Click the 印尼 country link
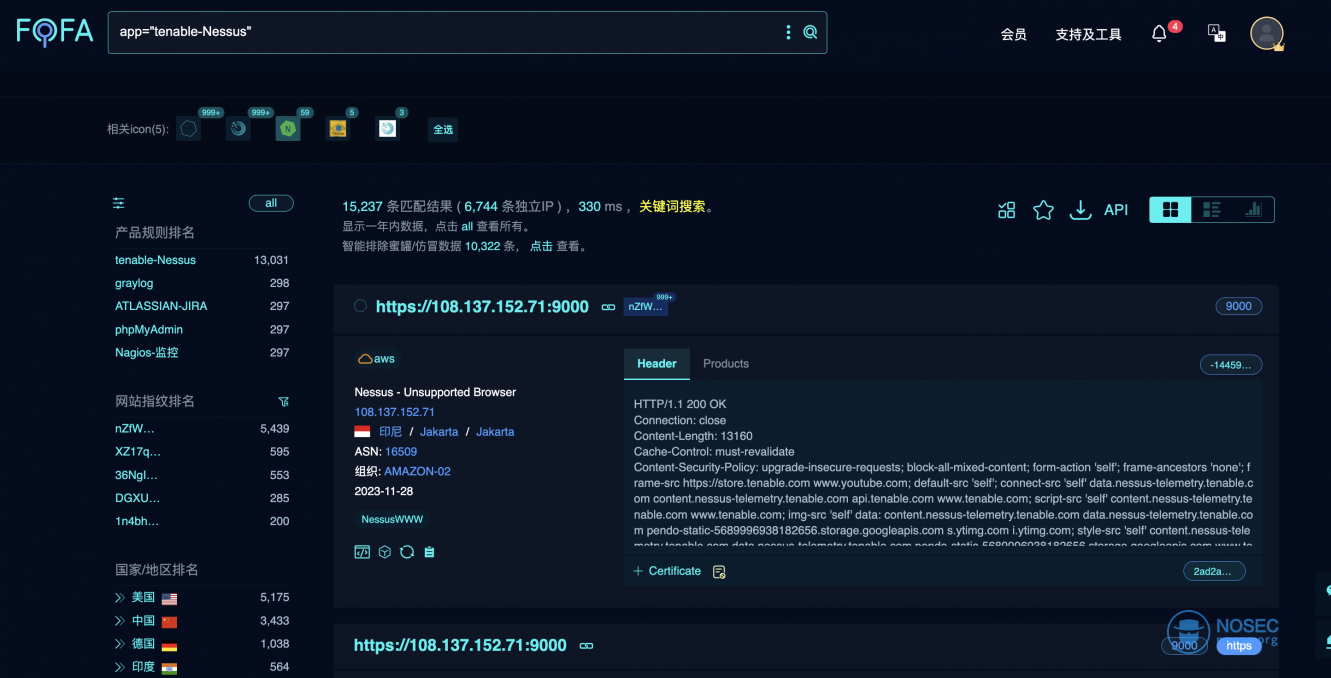Screen dimensions: 1331x678 coord(390,432)
